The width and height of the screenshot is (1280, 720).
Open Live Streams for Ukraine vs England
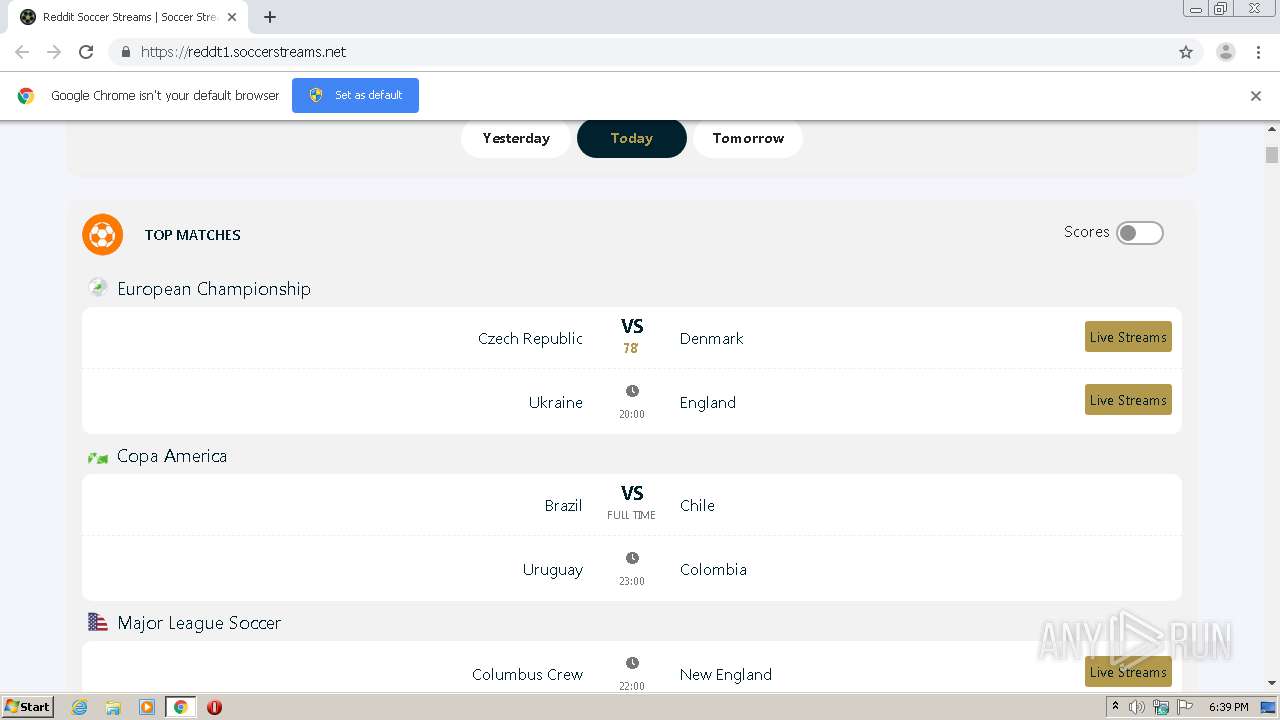1128,400
